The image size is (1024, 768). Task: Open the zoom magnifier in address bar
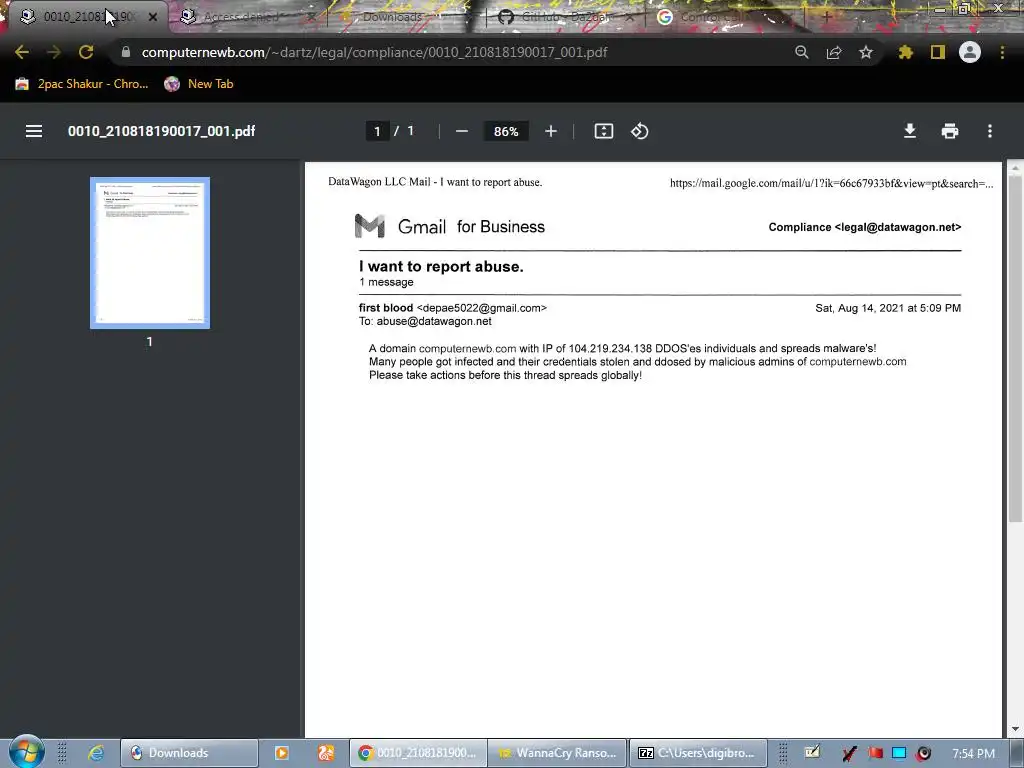tap(802, 52)
